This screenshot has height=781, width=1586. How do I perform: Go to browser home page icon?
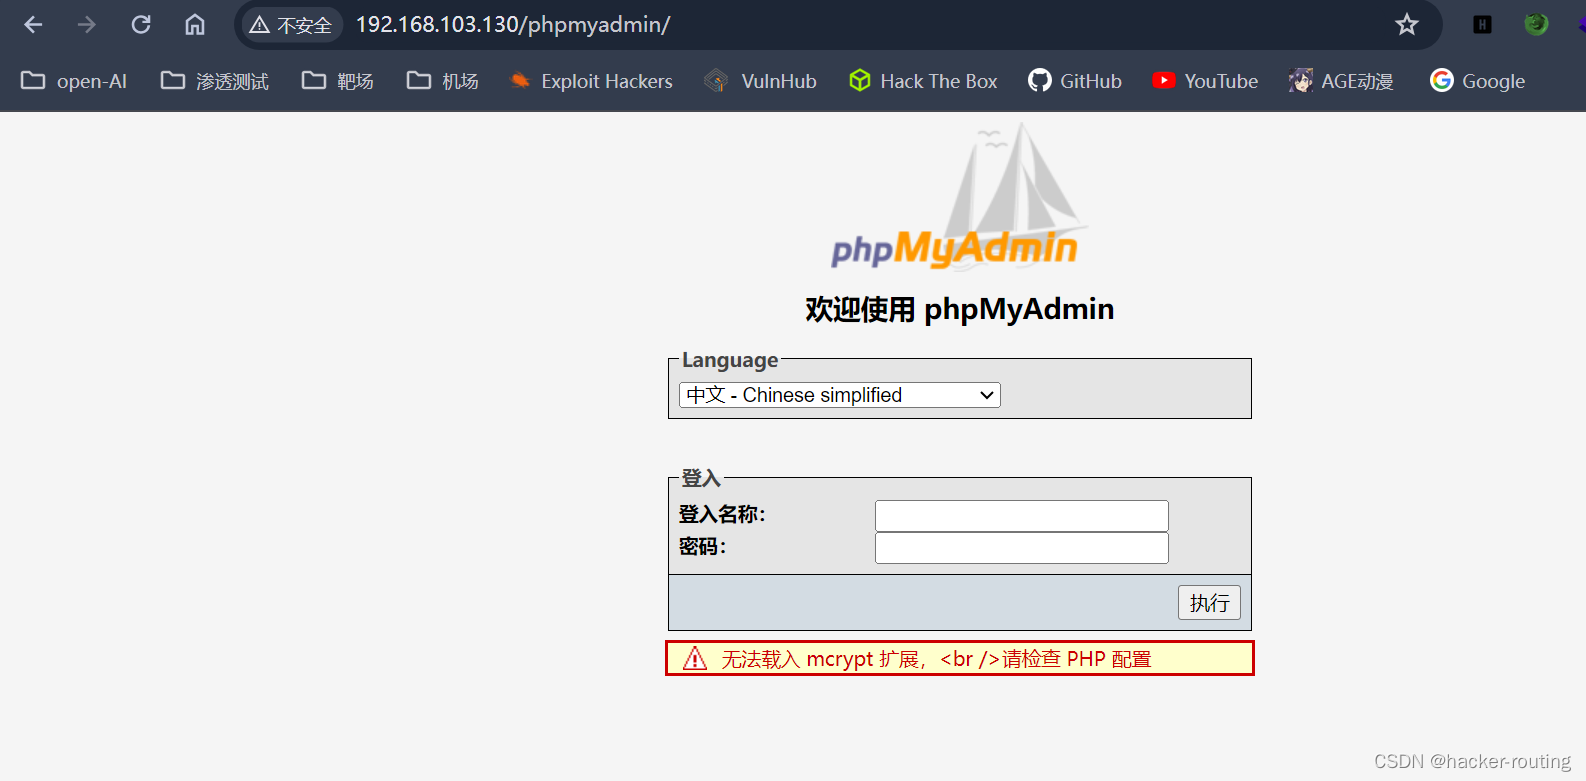[195, 24]
